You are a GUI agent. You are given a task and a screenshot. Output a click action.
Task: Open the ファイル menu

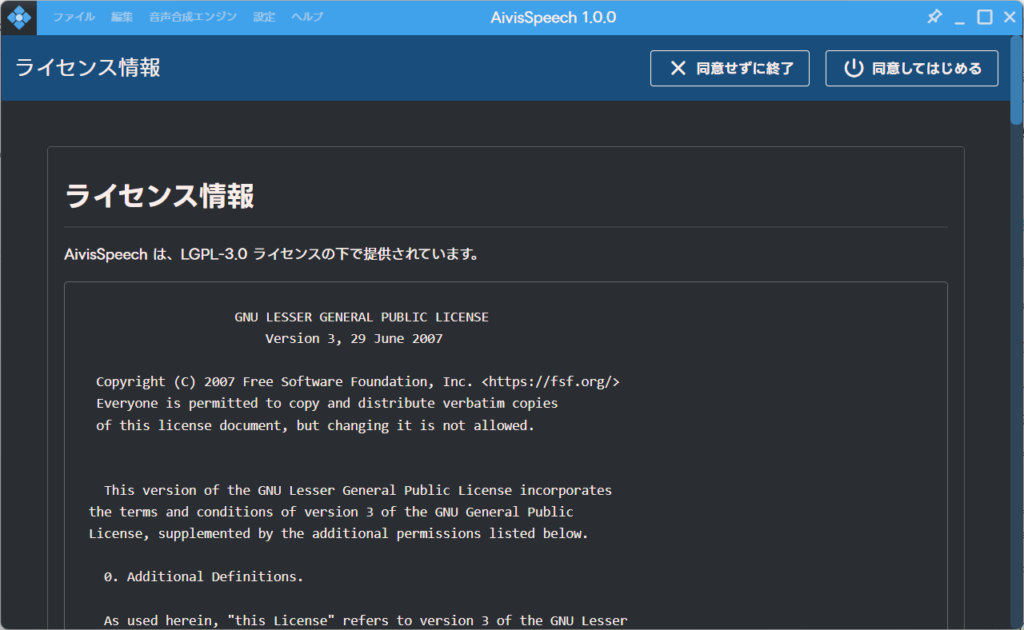point(74,17)
